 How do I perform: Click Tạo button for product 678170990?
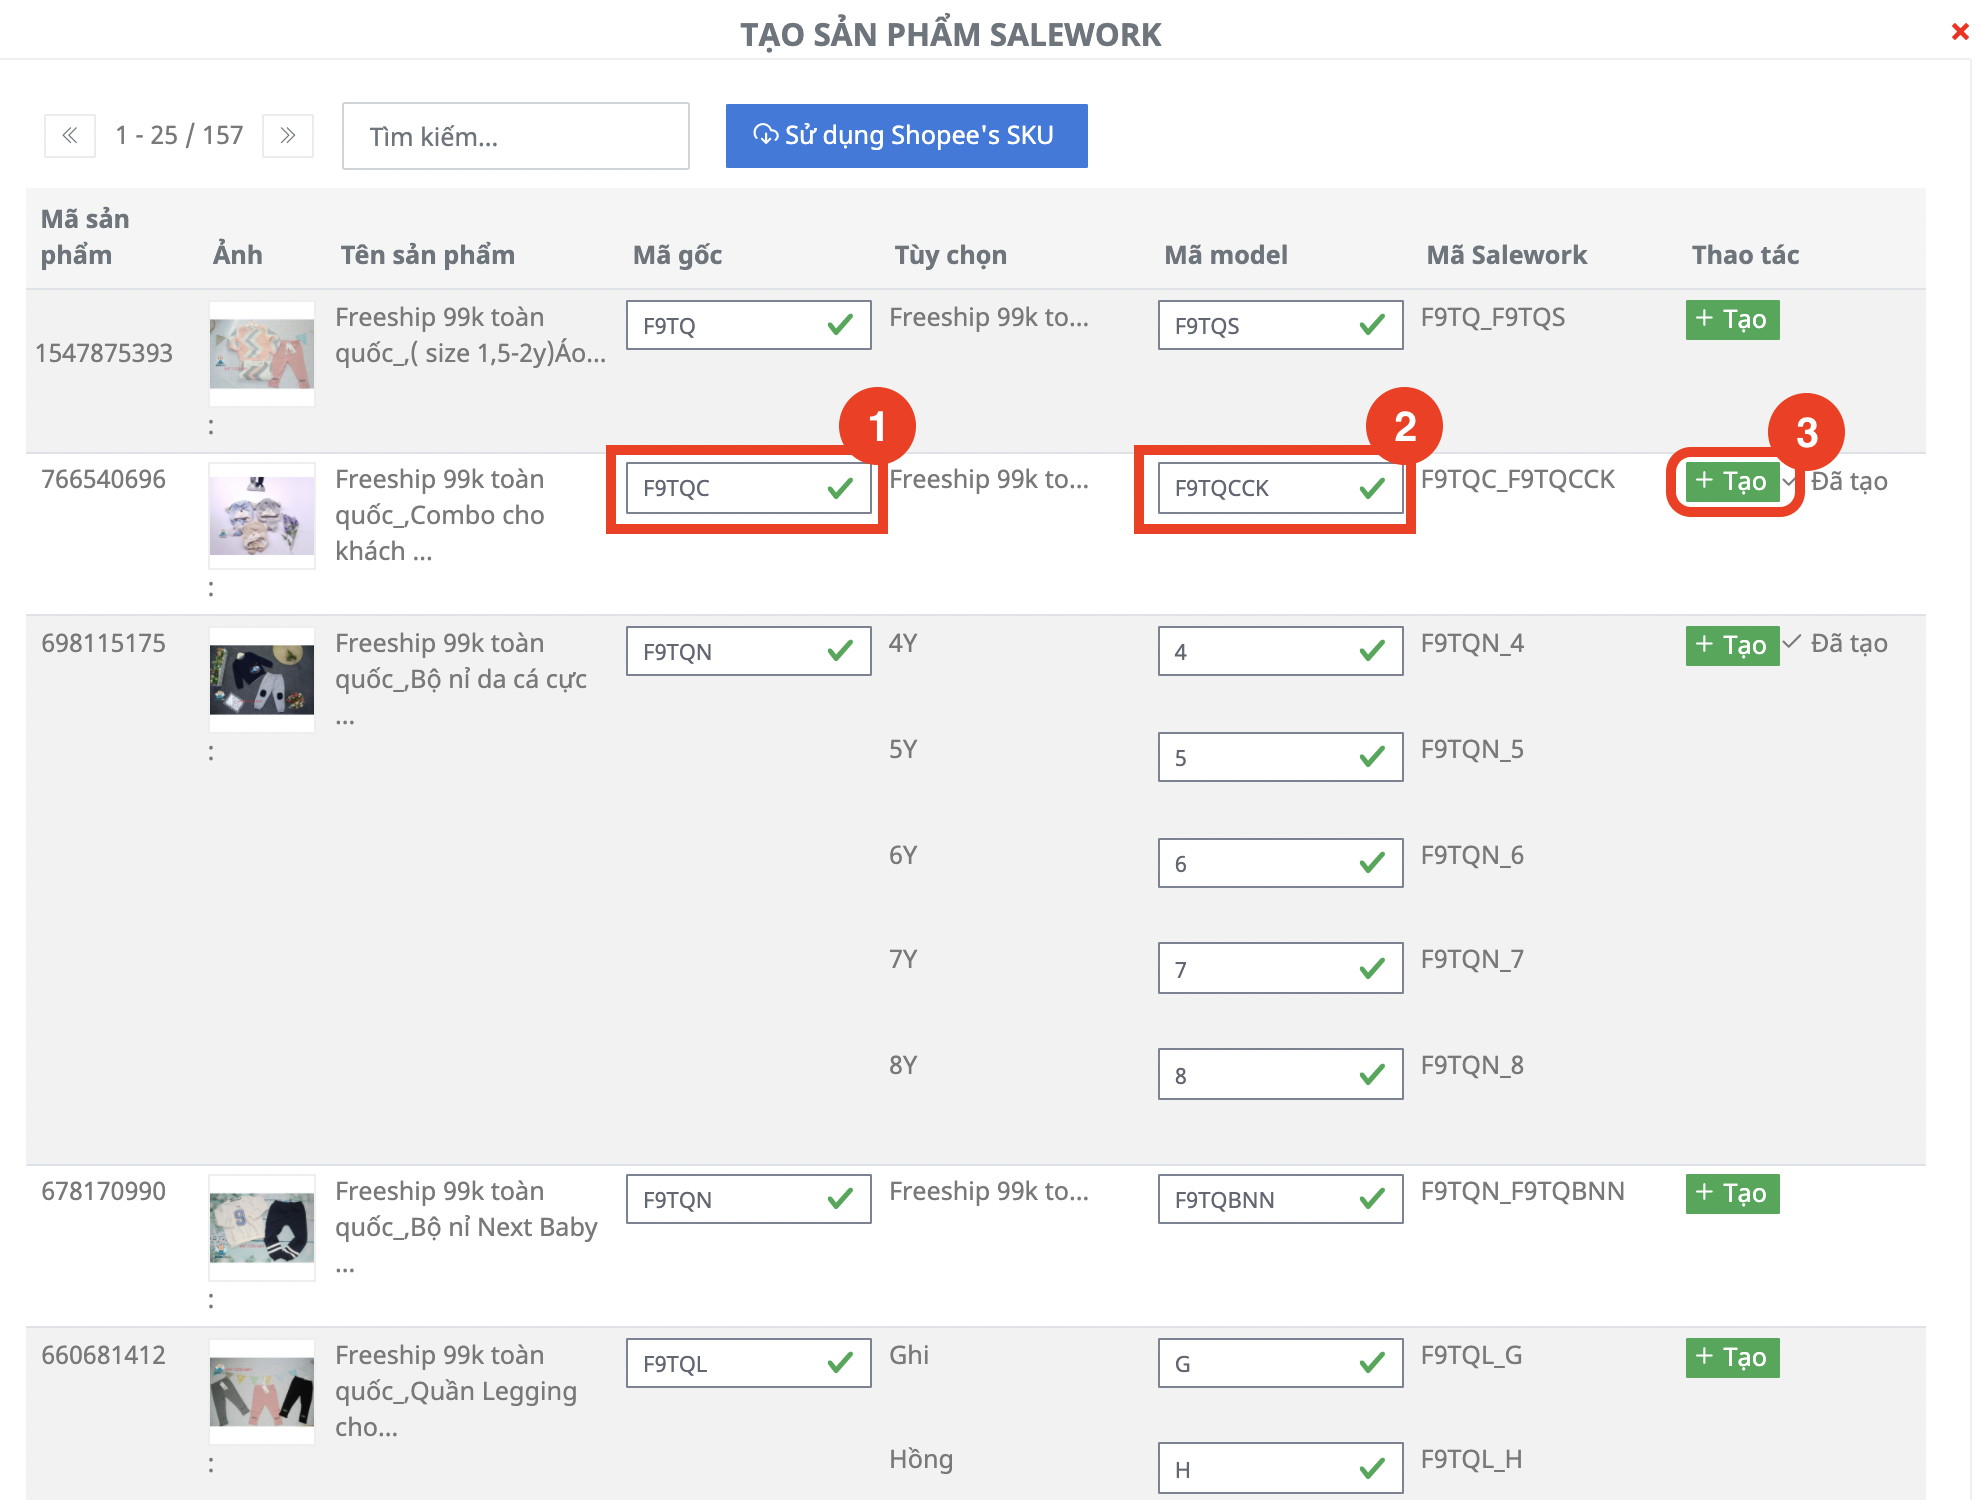[x=1731, y=1193]
